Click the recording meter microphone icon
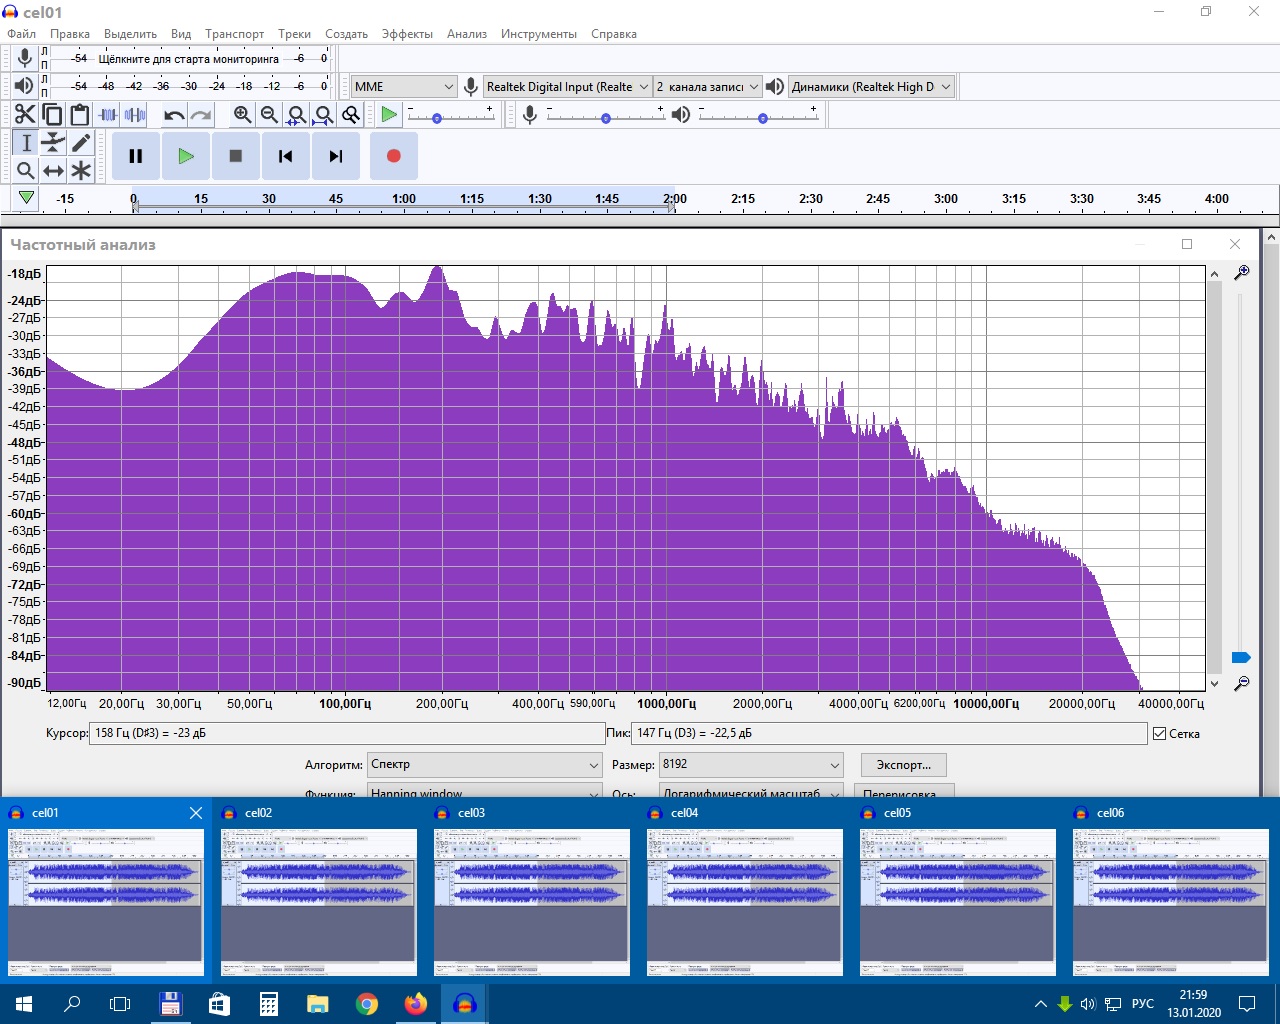Image resolution: width=1280 pixels, height=1024 pixels. (24, 58)
